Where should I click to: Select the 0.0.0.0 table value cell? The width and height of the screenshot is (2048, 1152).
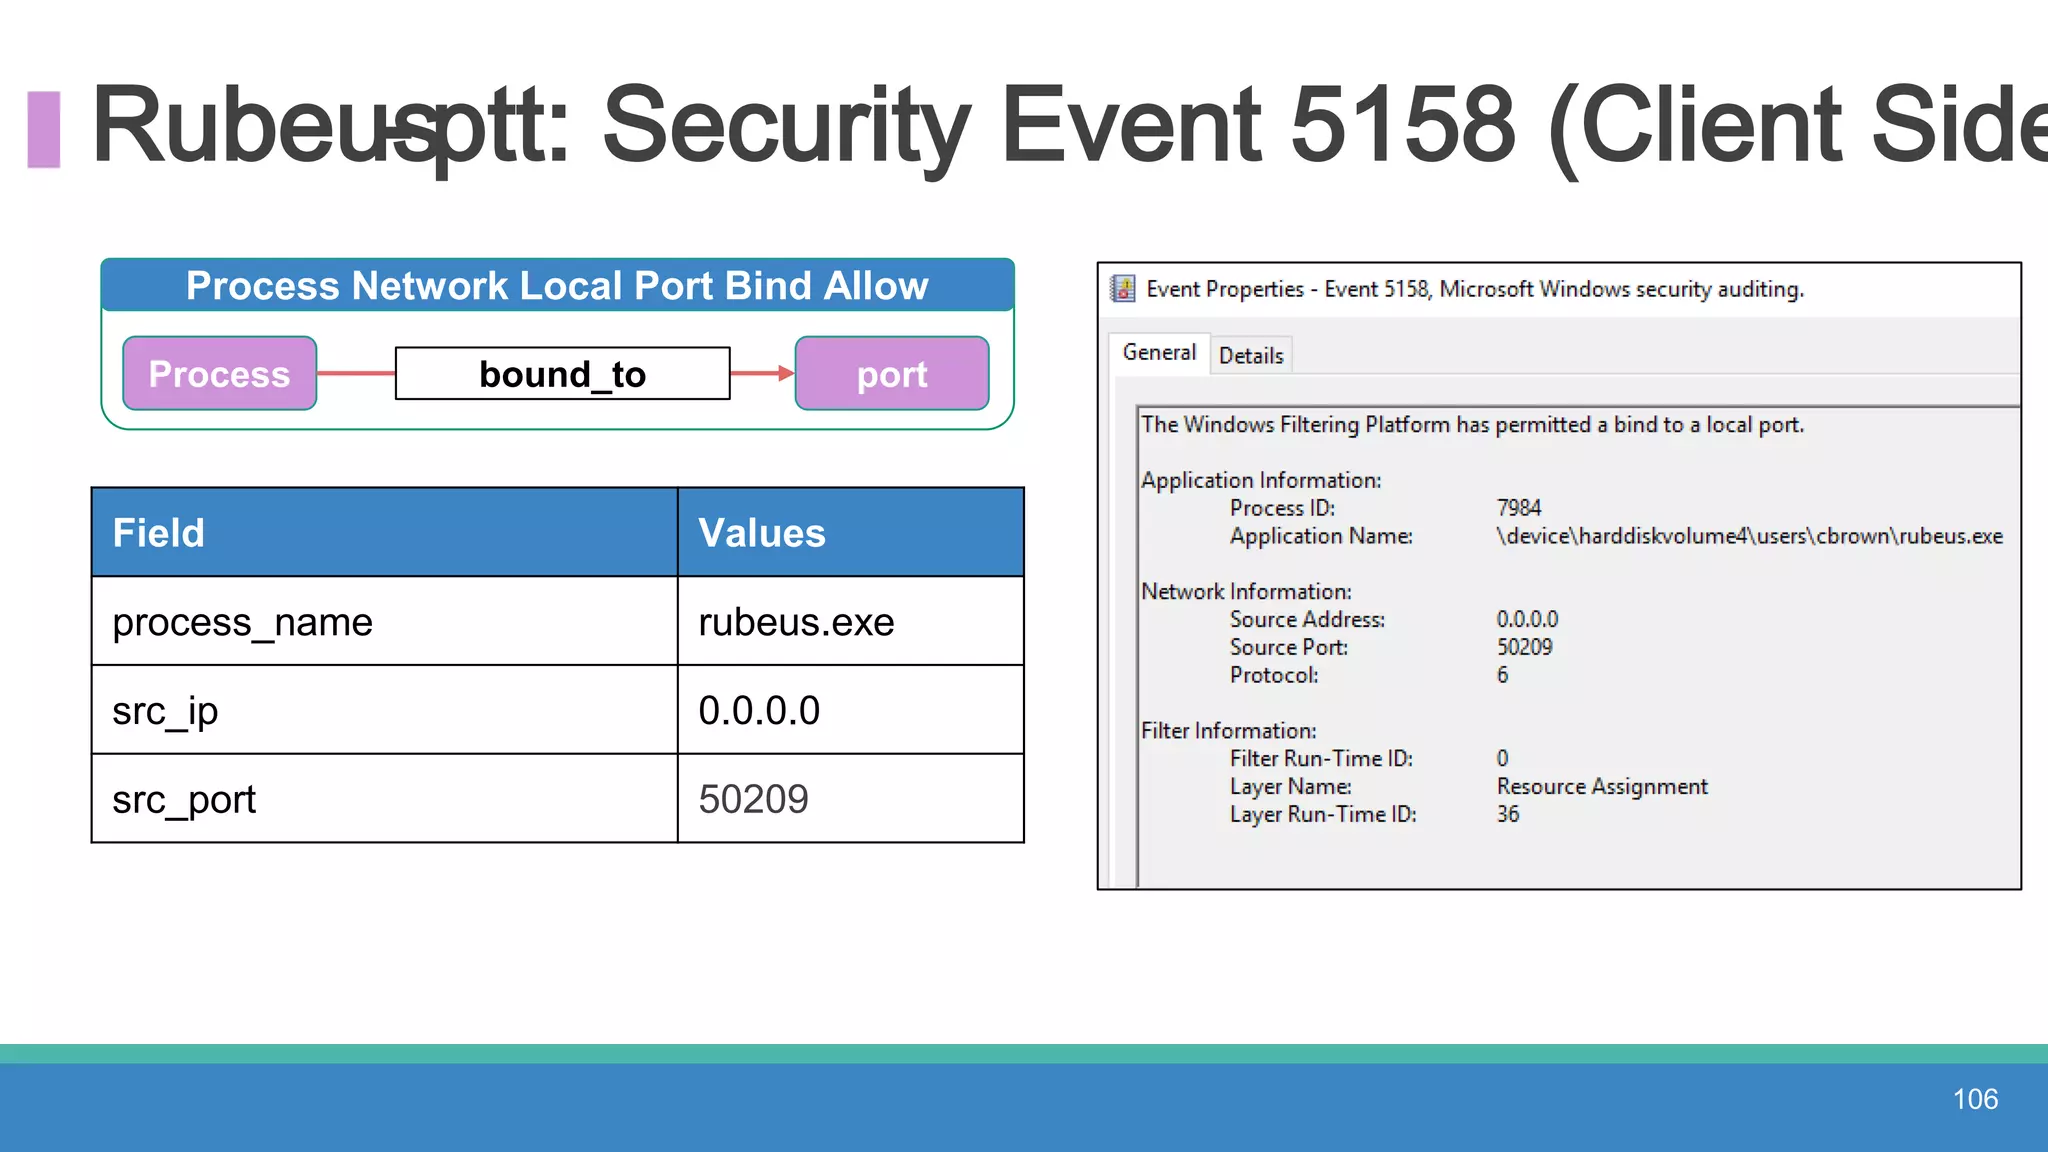pyautogui.click(x=851, y=710)
